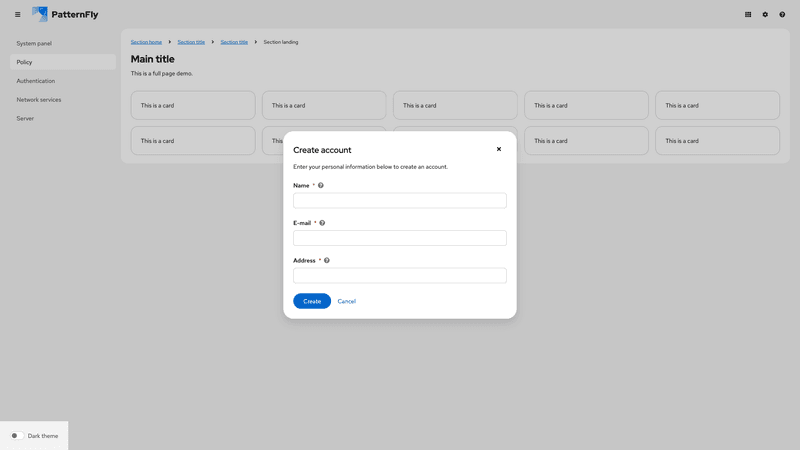This screenshot has width=800, height=450.
Task: Go to Network services
Action: click(39, 100)
